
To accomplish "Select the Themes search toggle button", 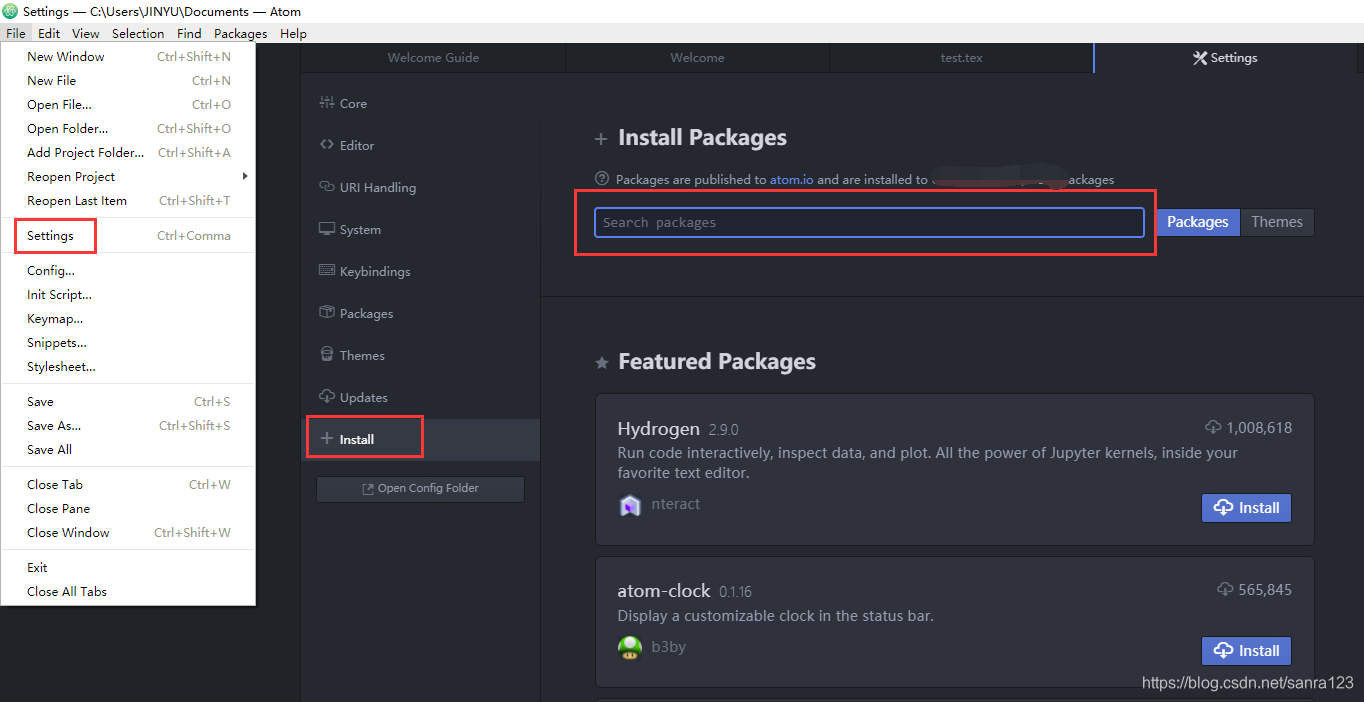I will [1277, 222].
